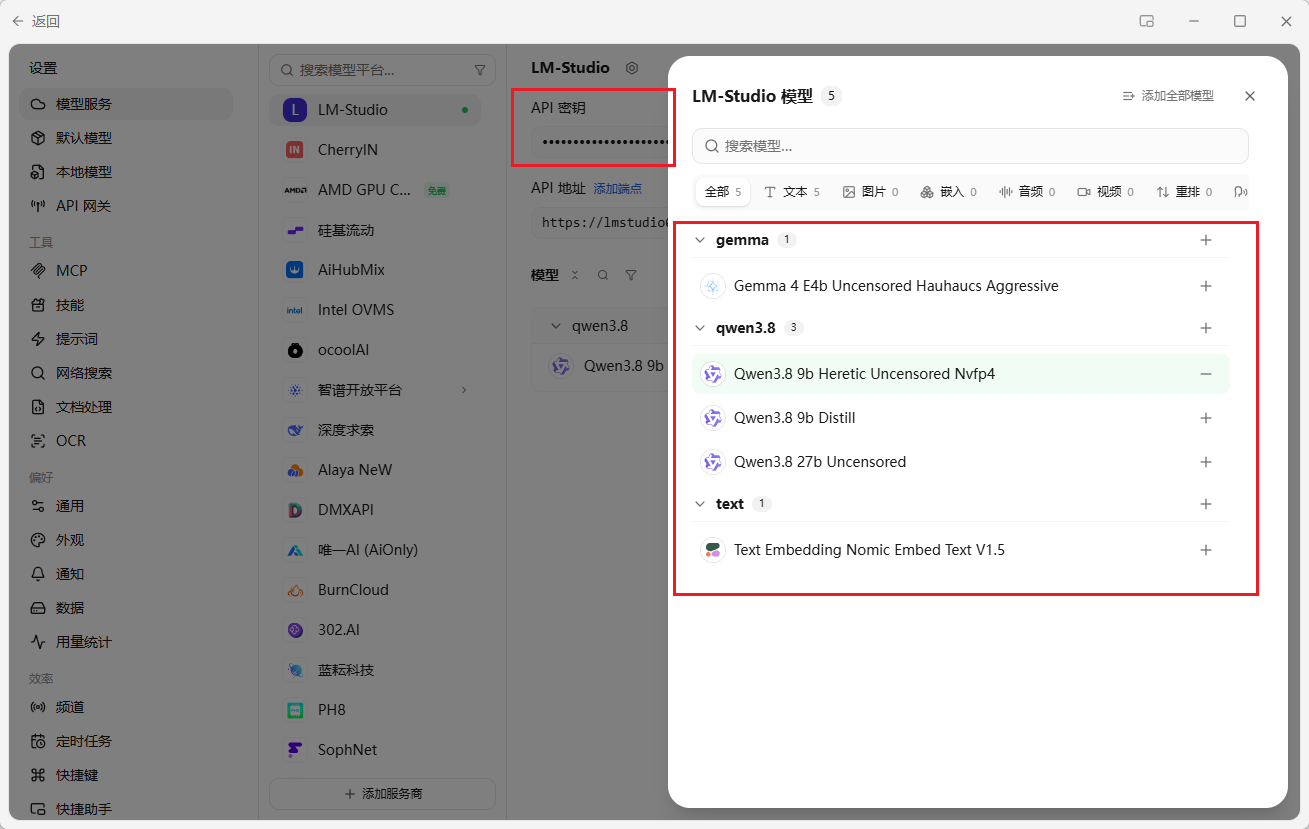
Task: Collapse the gemma group chevron
Action: tap(700, 240)
